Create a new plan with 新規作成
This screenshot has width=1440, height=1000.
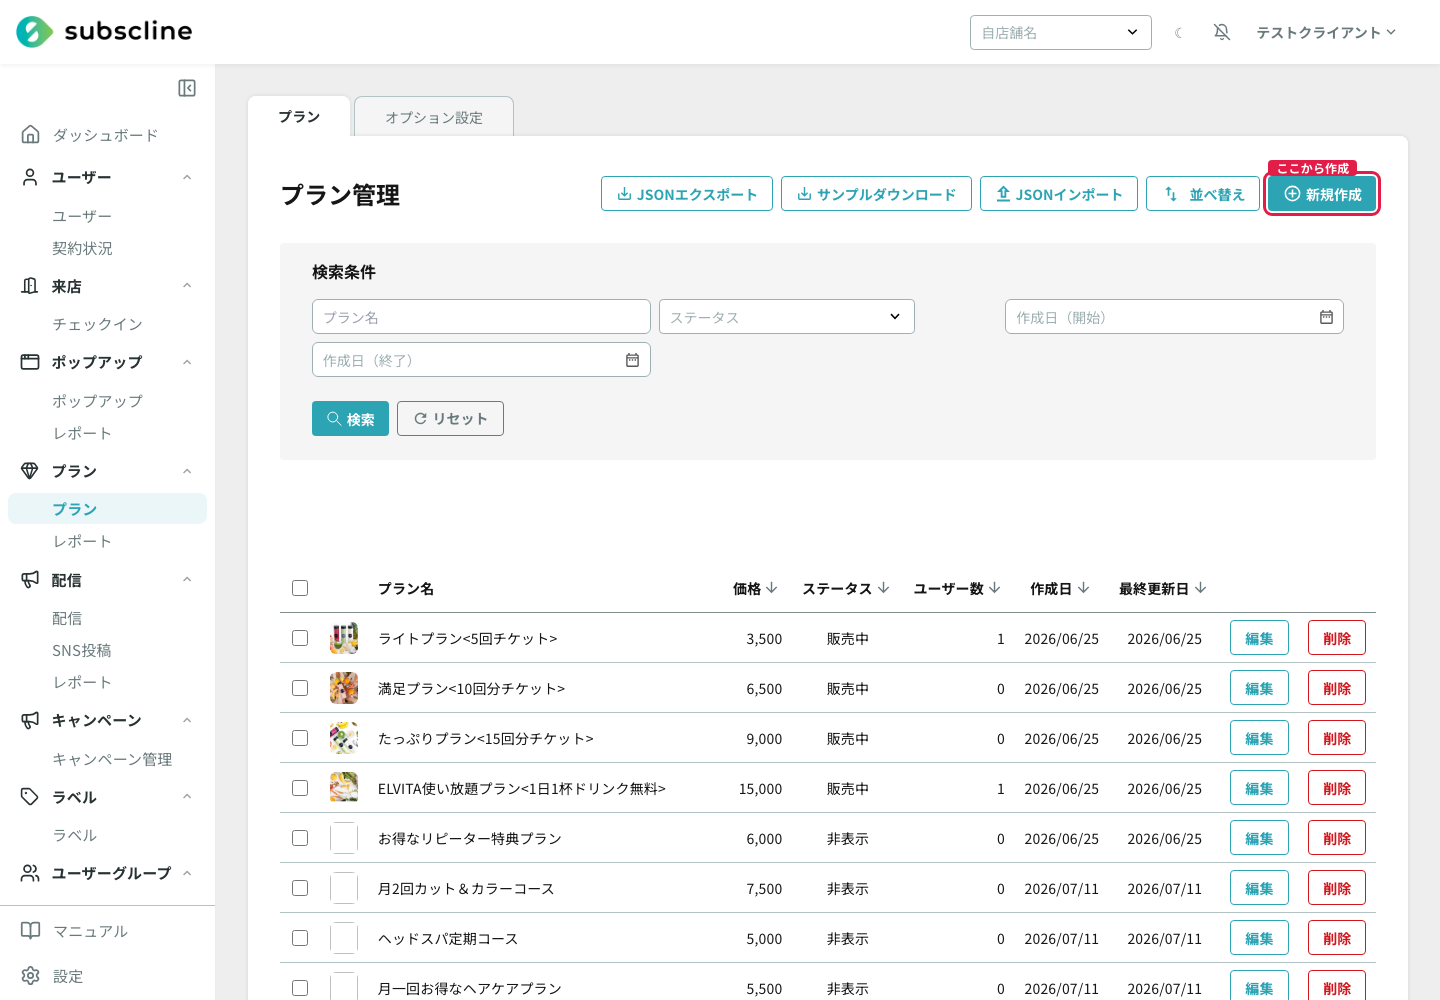tap(1322, 194)
